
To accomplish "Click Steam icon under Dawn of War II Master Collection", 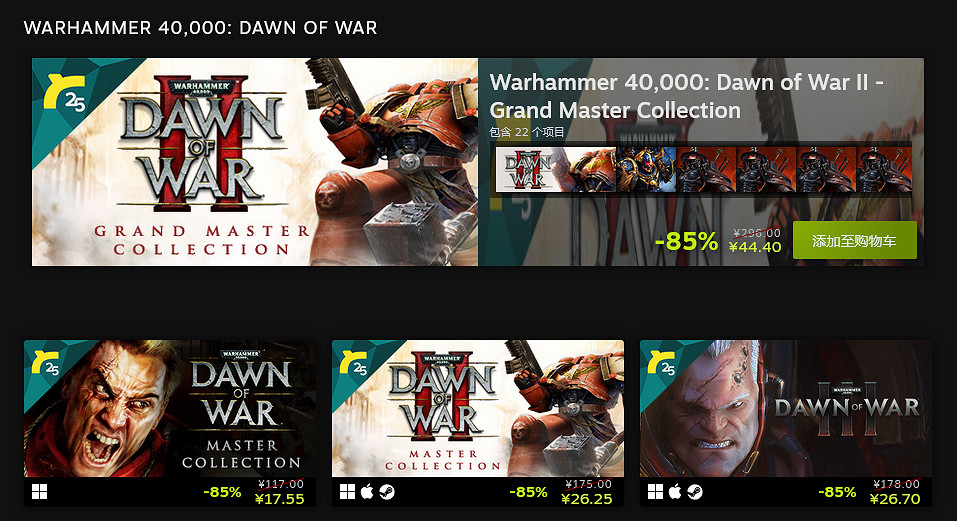I will 386,492.
